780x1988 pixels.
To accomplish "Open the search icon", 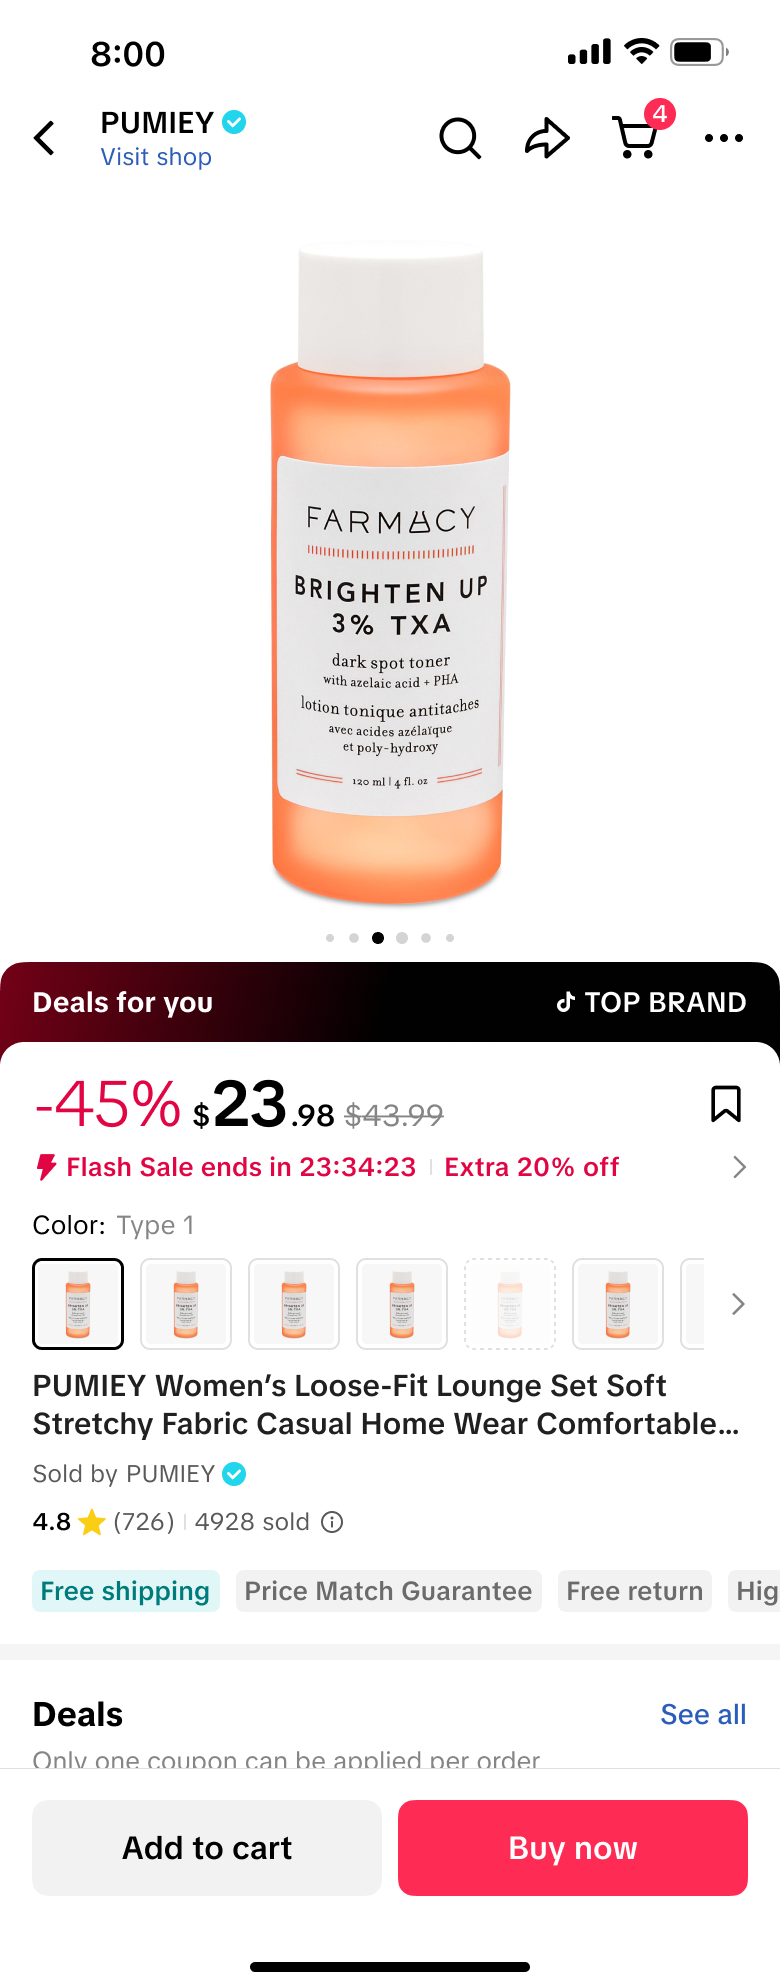I will 460,138.
